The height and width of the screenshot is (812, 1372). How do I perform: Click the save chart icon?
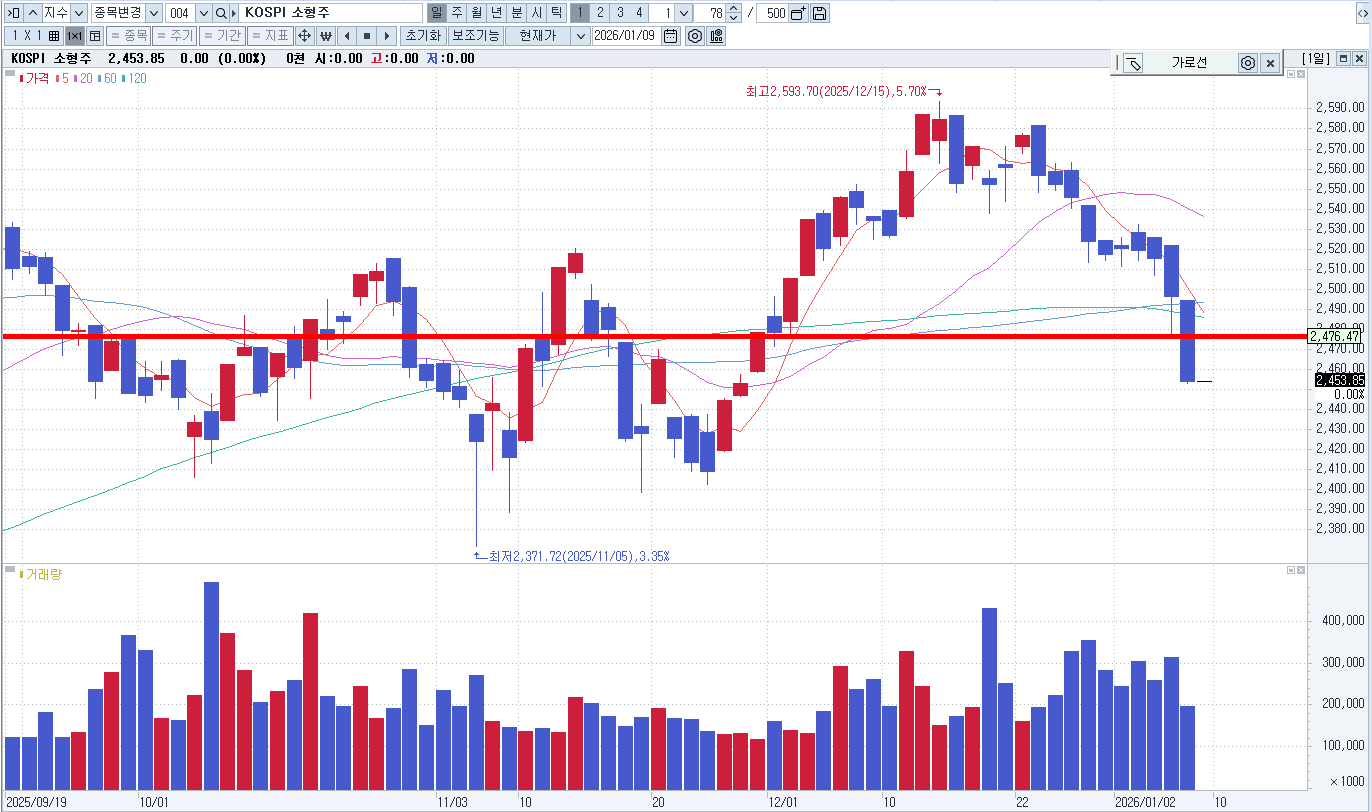pos(819,13)
